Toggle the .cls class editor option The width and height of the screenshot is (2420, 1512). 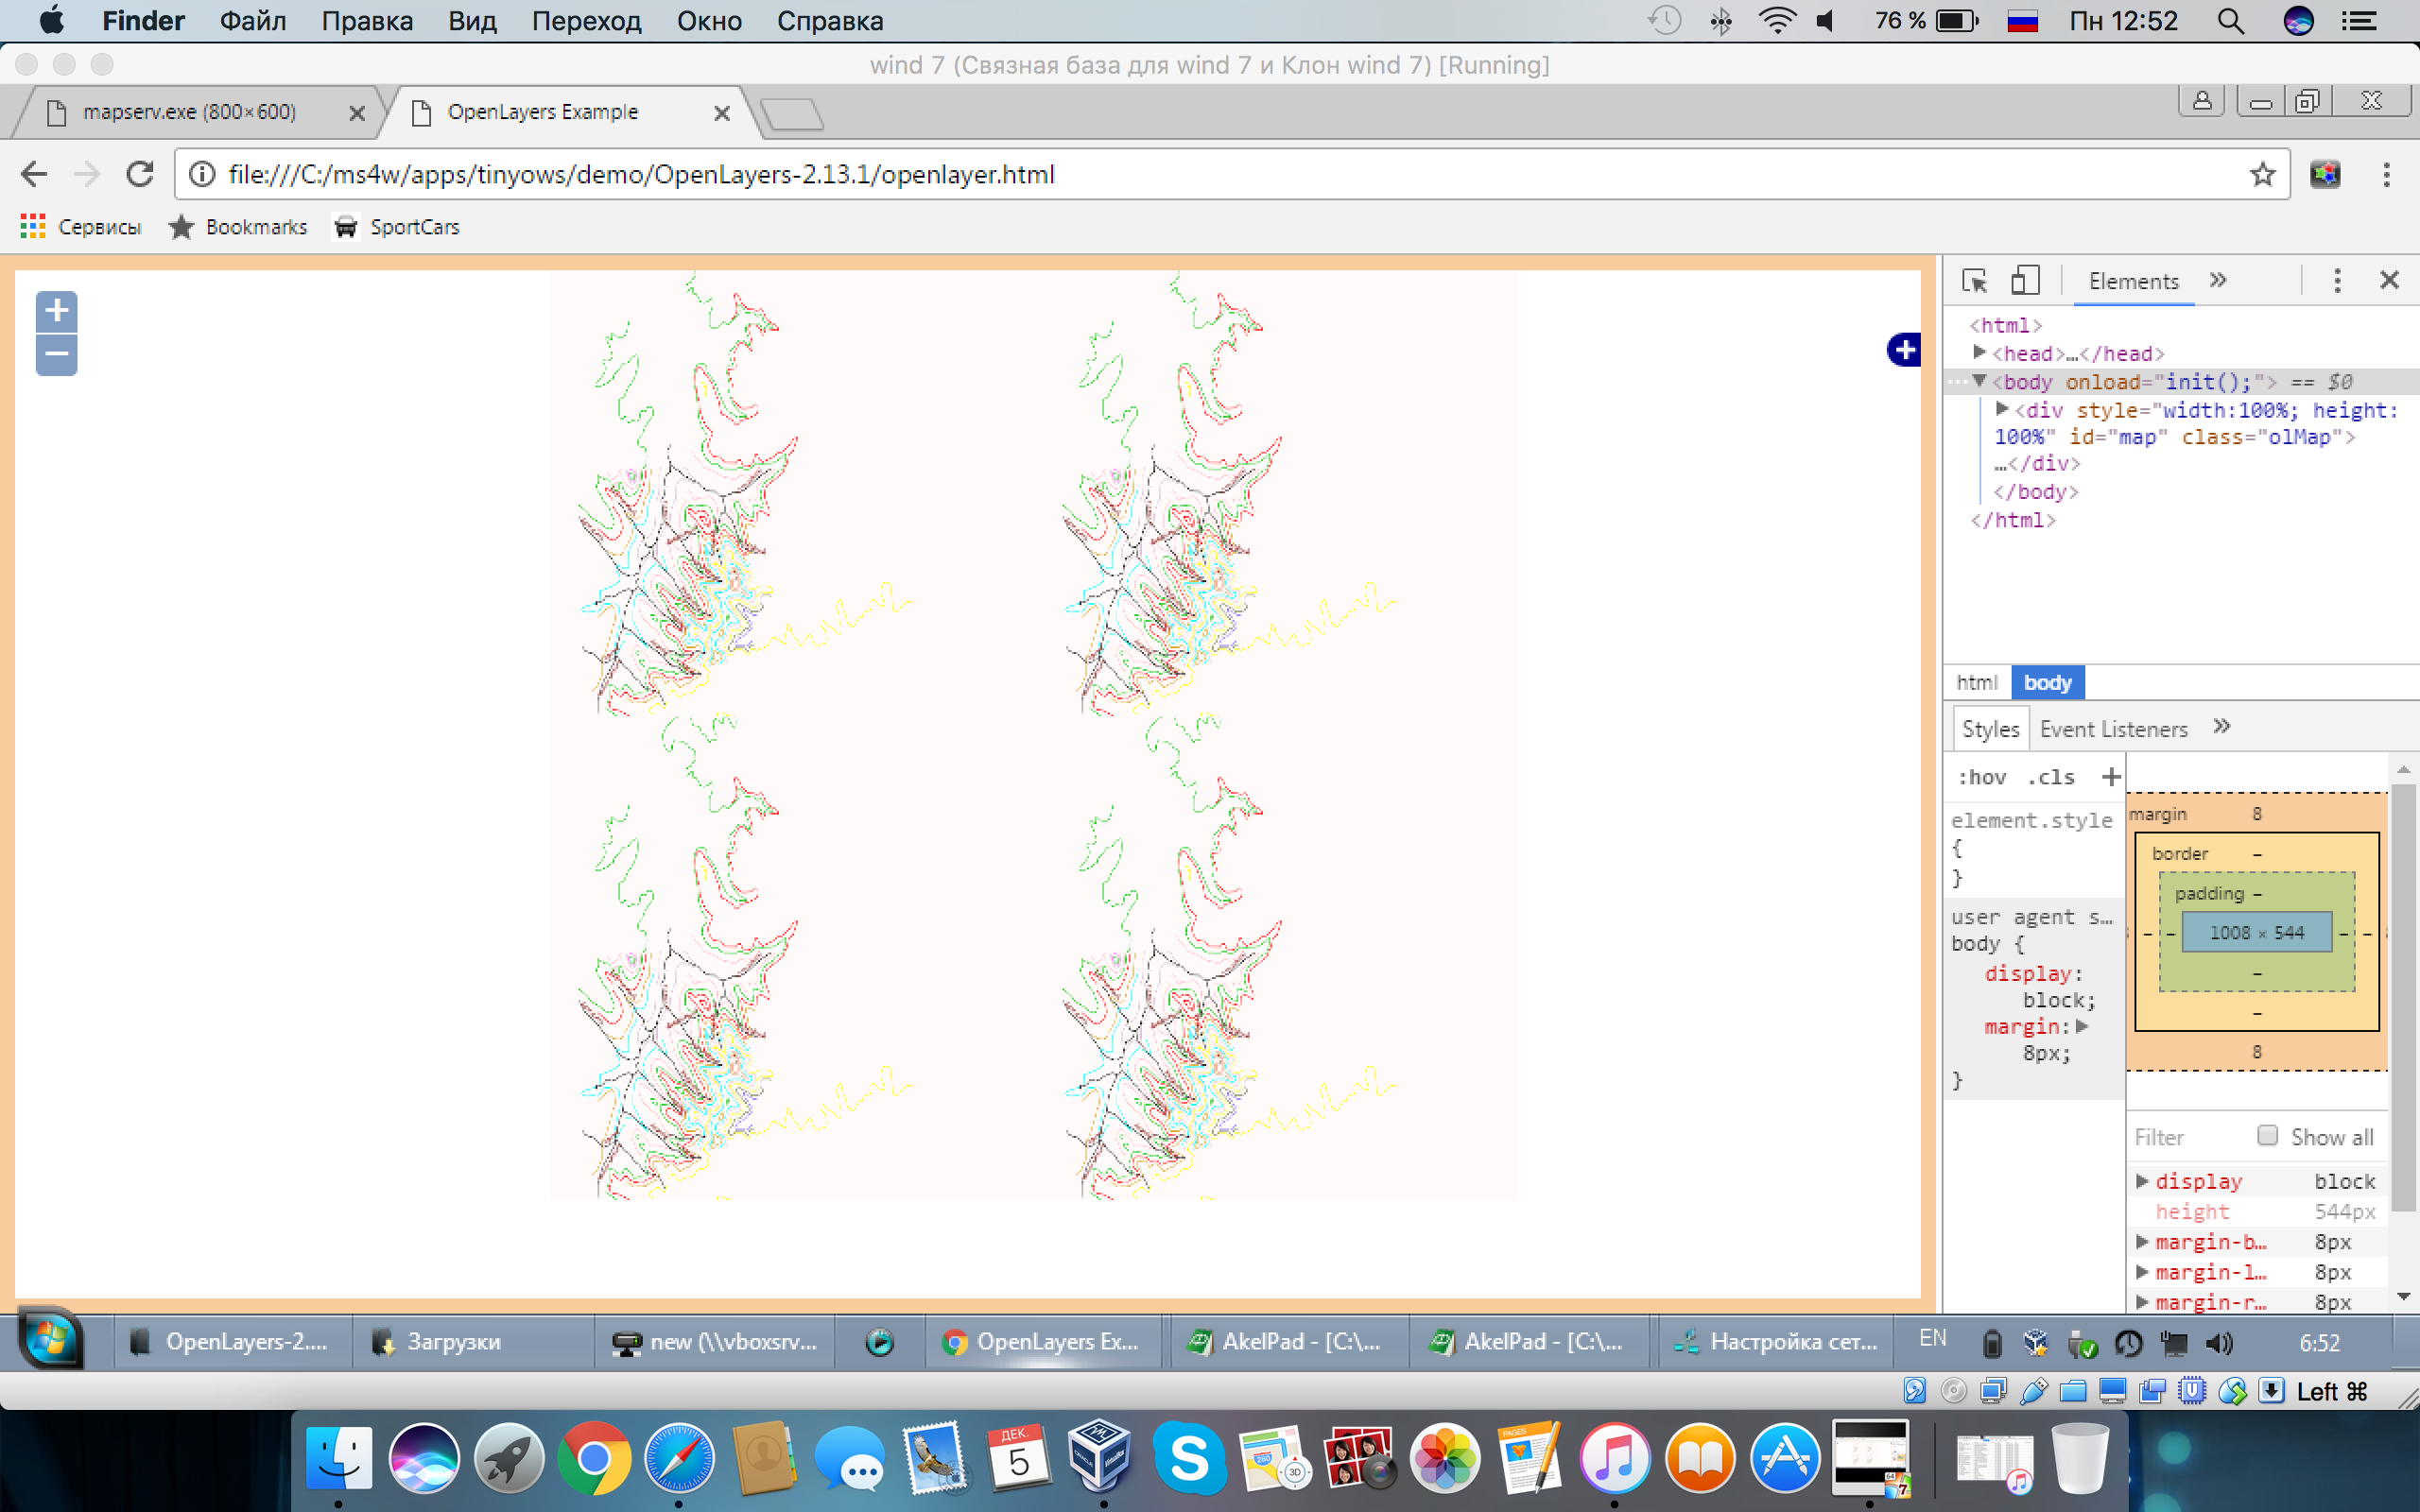coord(2051,777)
